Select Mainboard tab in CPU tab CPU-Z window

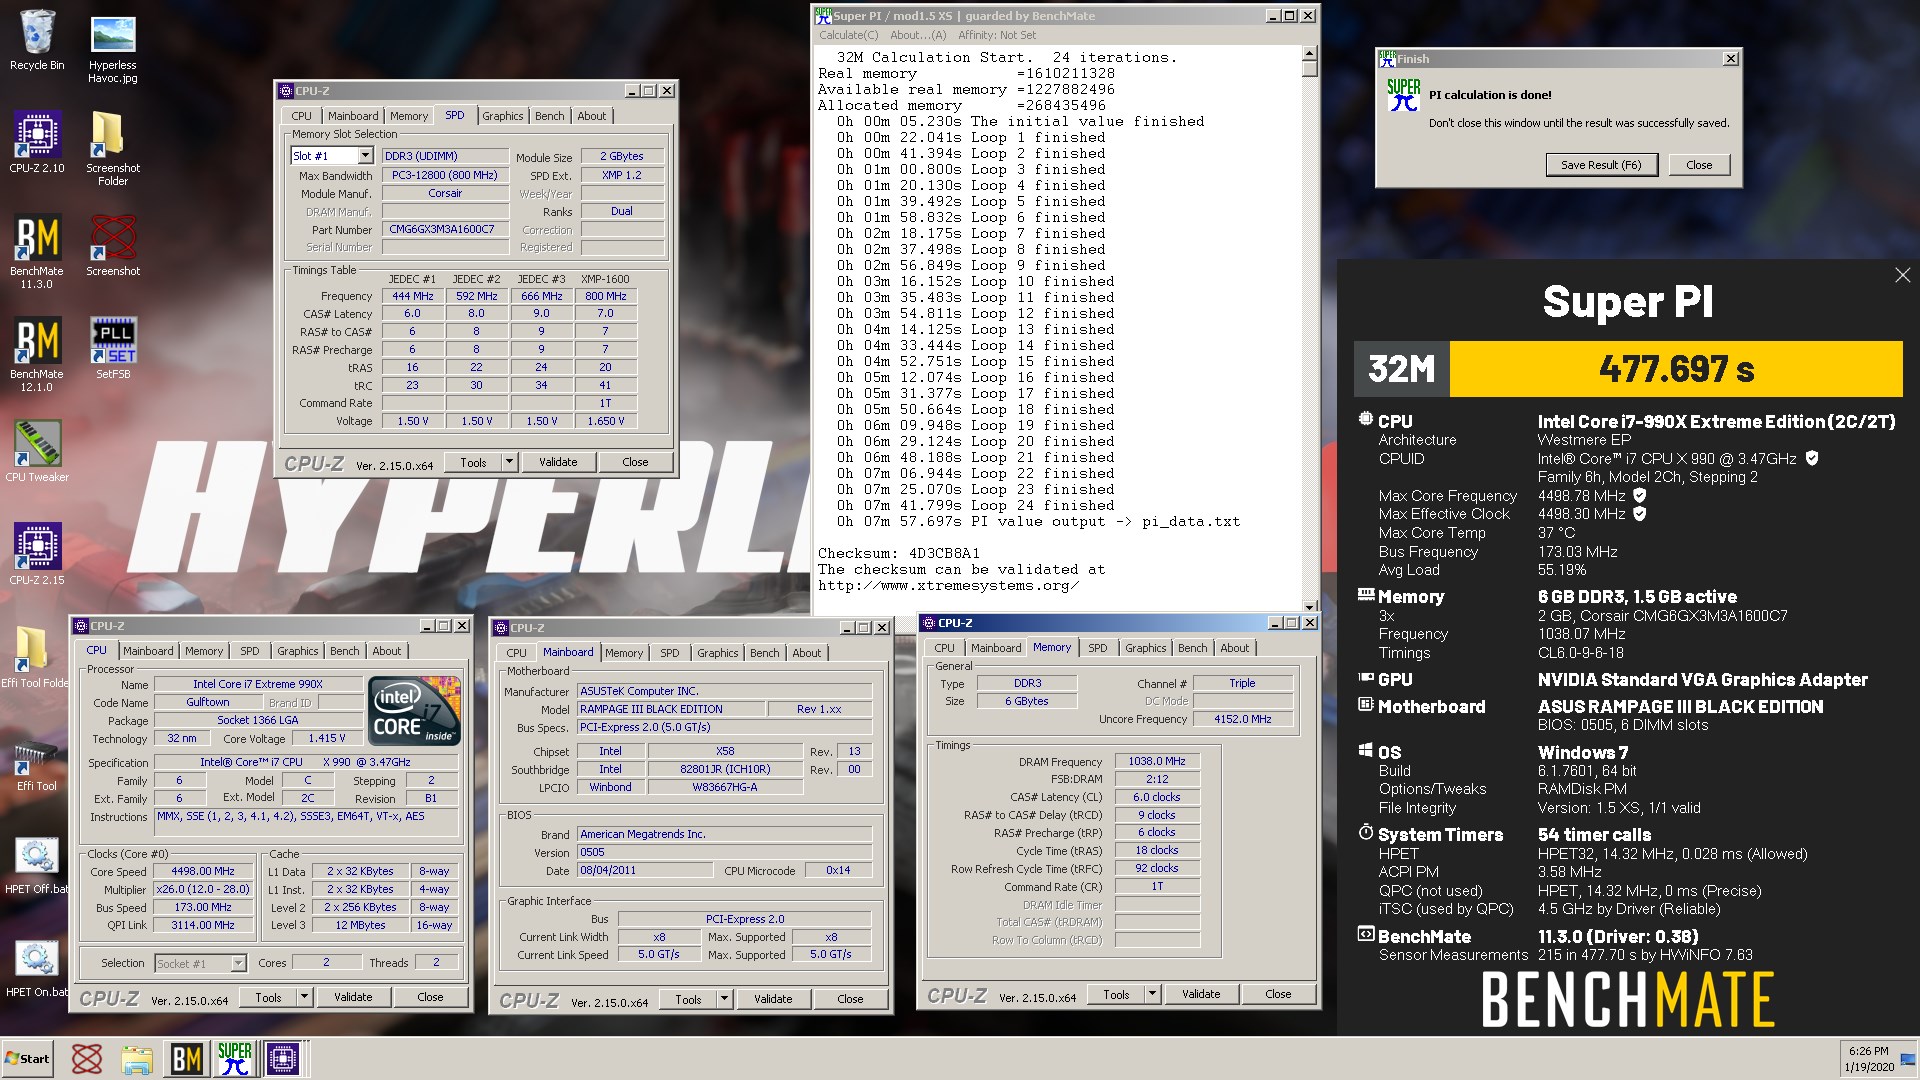148,651
